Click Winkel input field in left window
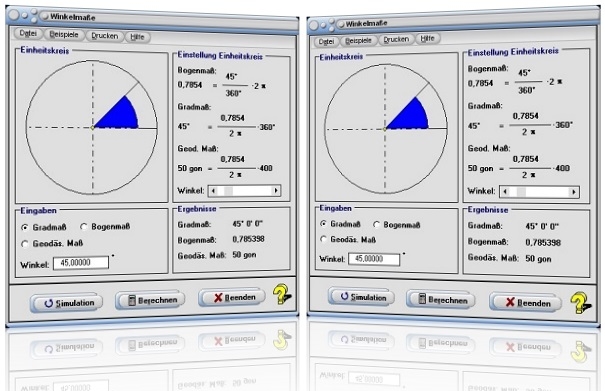Viewport: 605px width, 391px height. pos(81,262)
